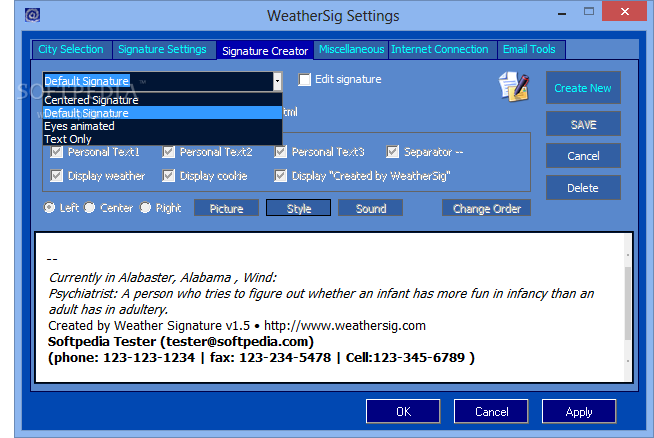Choose Text Only signature option
This screenshot has height=438, width=654.
click(x=163, y=139)
